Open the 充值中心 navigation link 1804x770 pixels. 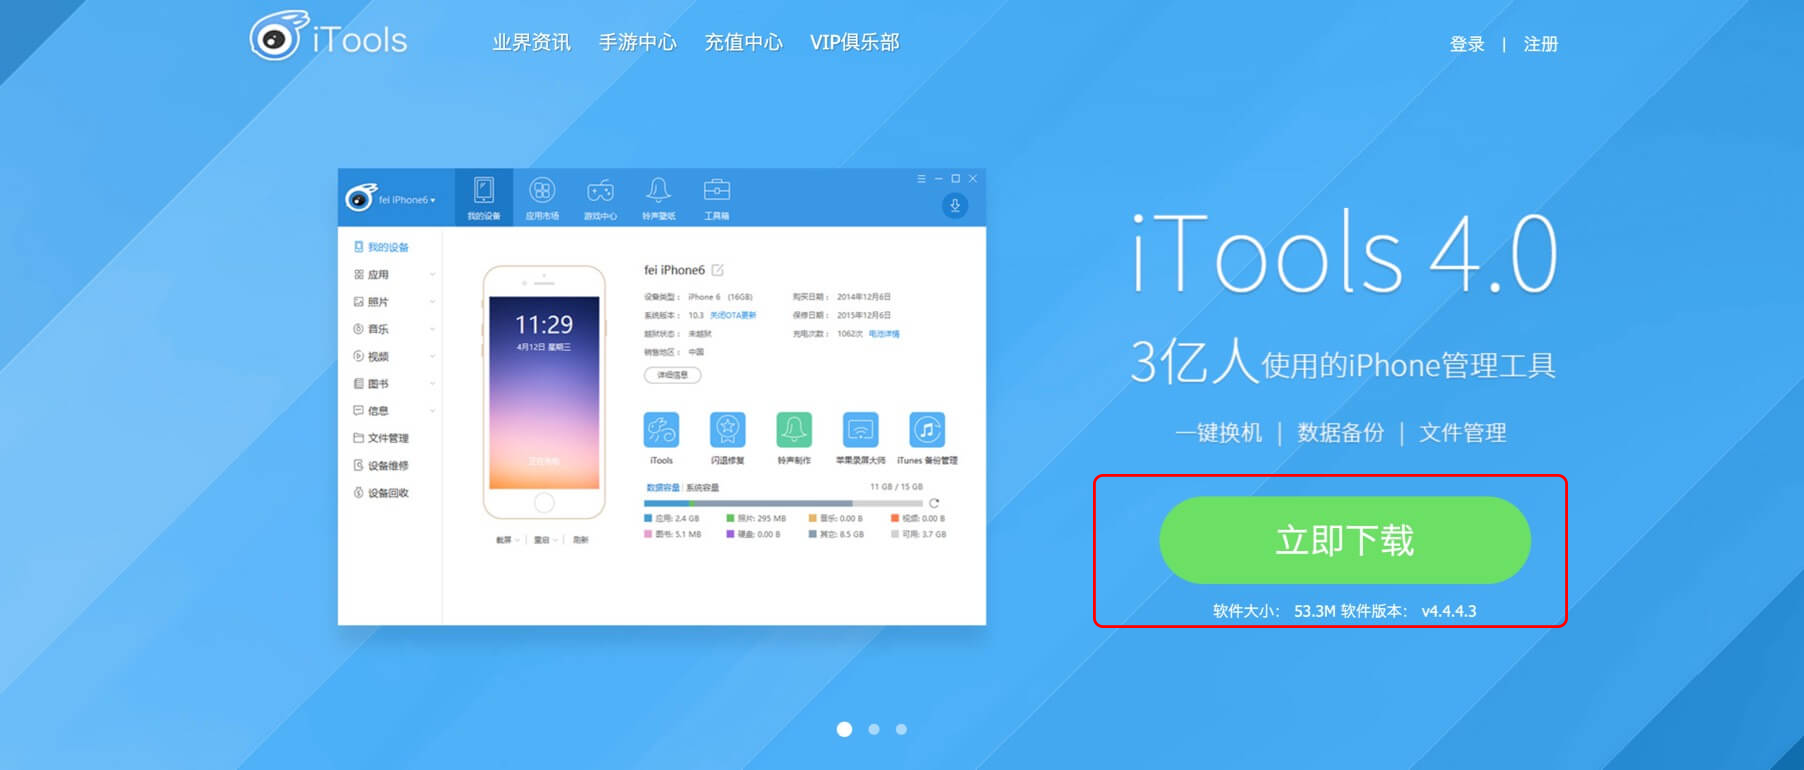(x=743, y=42)
